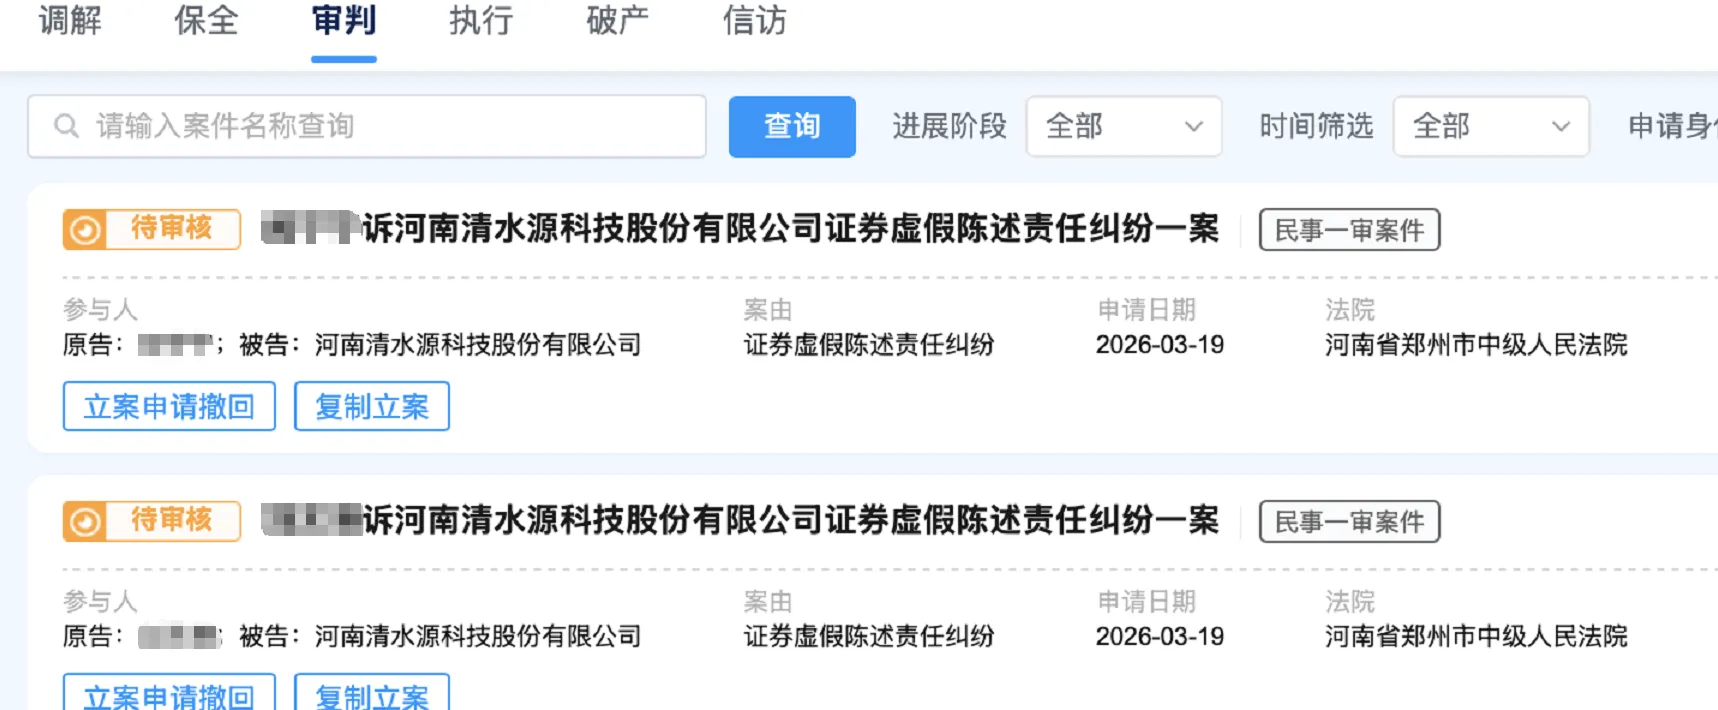Click the first case's 证券虚假陈述责任纠纷 cause value

[869, 345]
